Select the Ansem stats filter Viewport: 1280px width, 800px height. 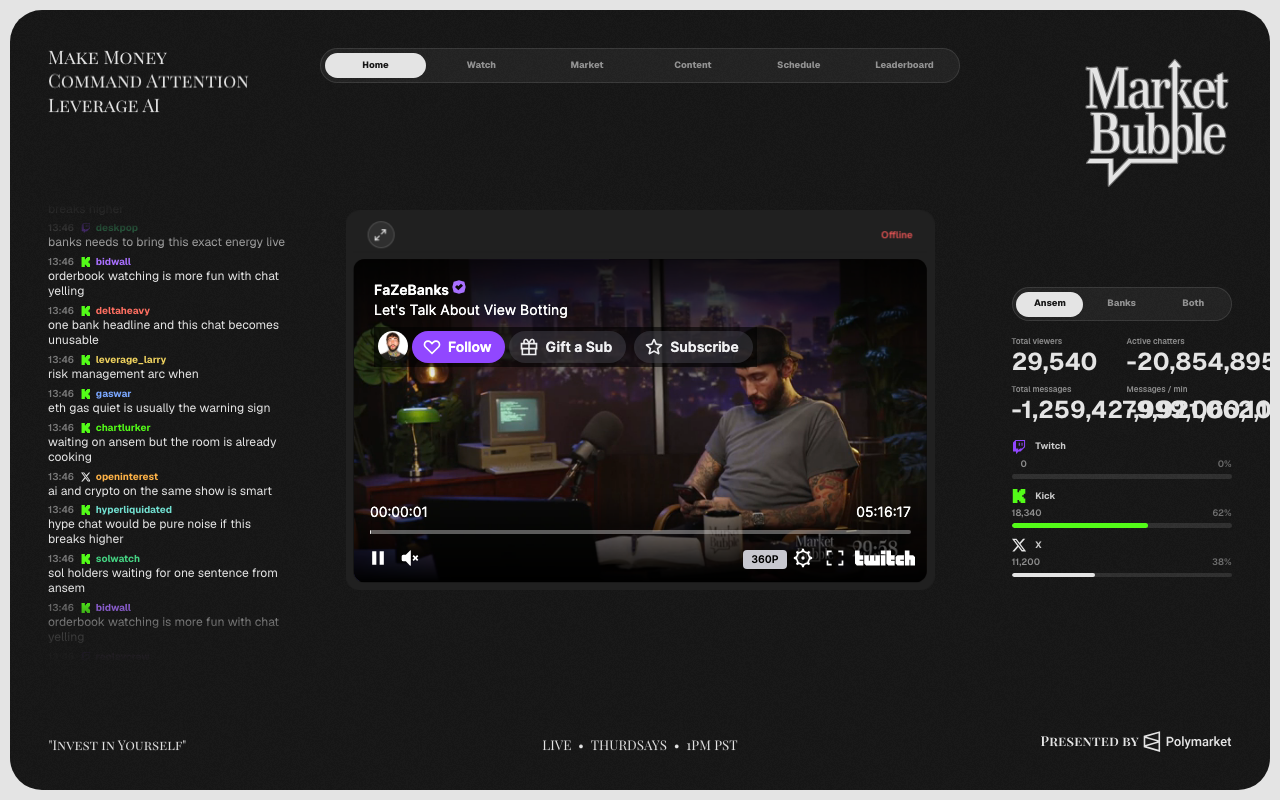coord(1050,303)
